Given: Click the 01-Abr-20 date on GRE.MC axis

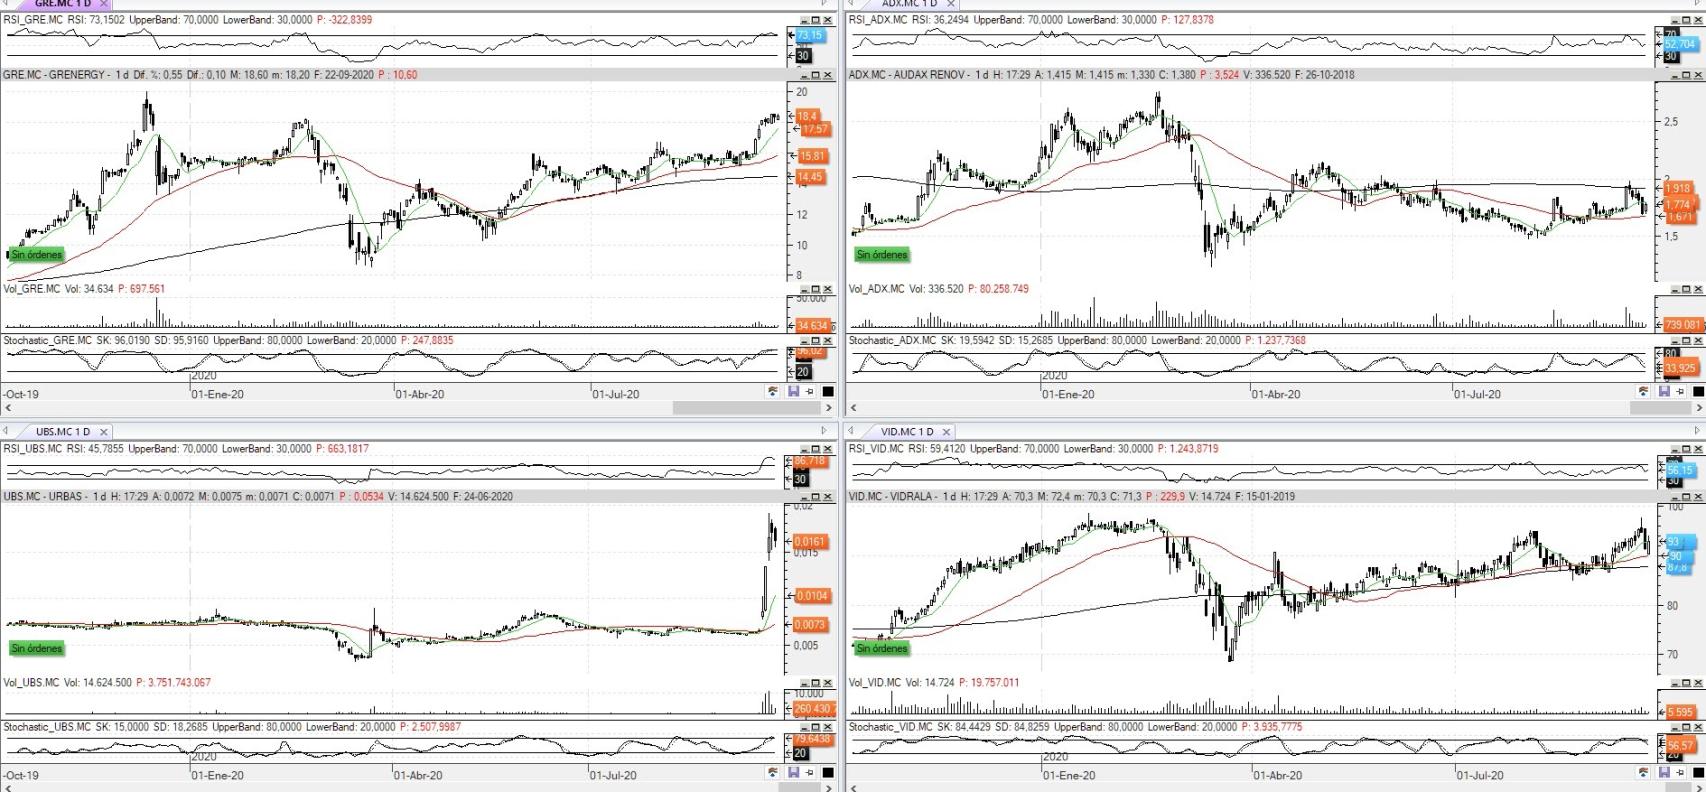Looking at the screenshot, I should tap(420, 394).
